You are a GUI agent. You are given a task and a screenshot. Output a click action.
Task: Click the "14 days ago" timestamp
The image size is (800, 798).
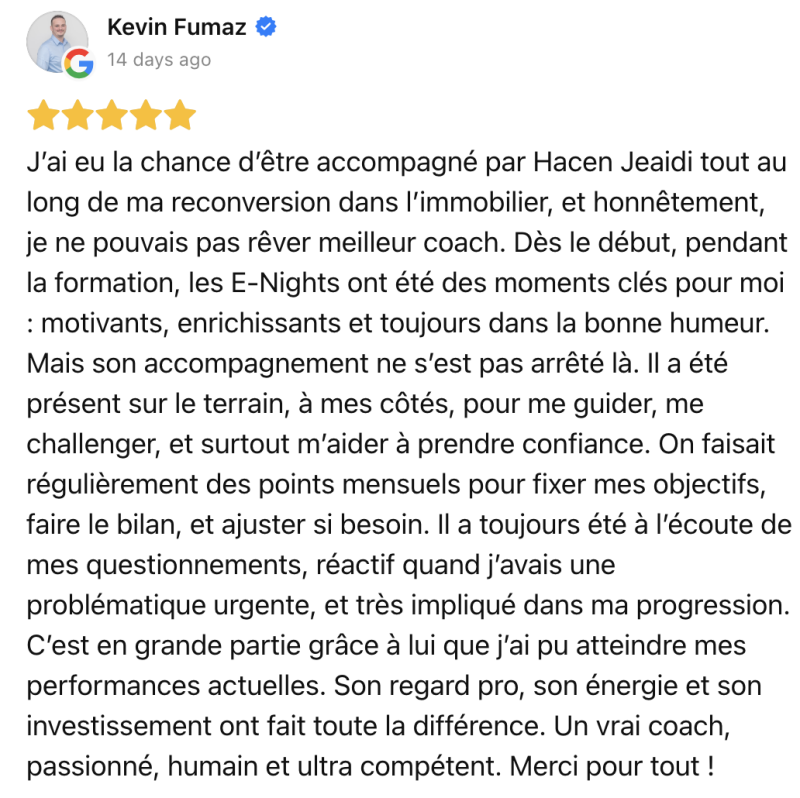(159, 60)
